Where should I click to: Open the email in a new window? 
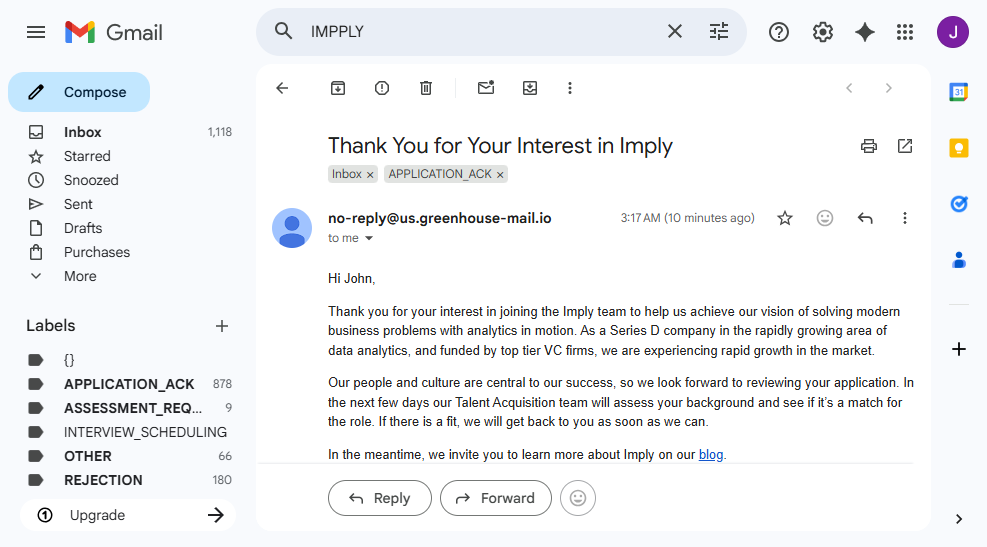pos(905,146)
